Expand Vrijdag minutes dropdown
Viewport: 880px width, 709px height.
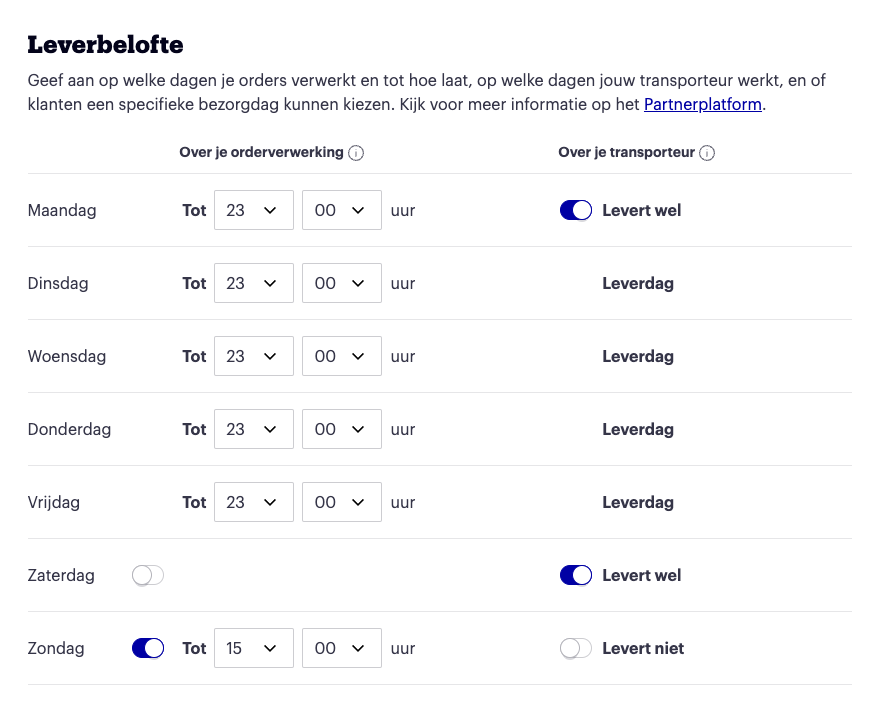click(x=342, y=502)
